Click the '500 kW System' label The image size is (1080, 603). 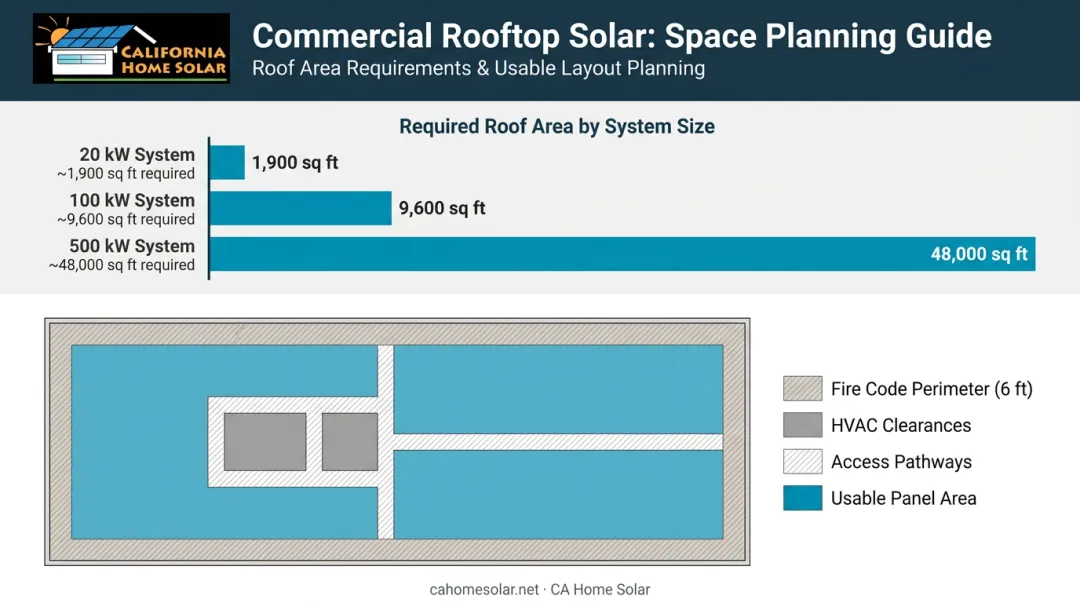pos(132,246)
